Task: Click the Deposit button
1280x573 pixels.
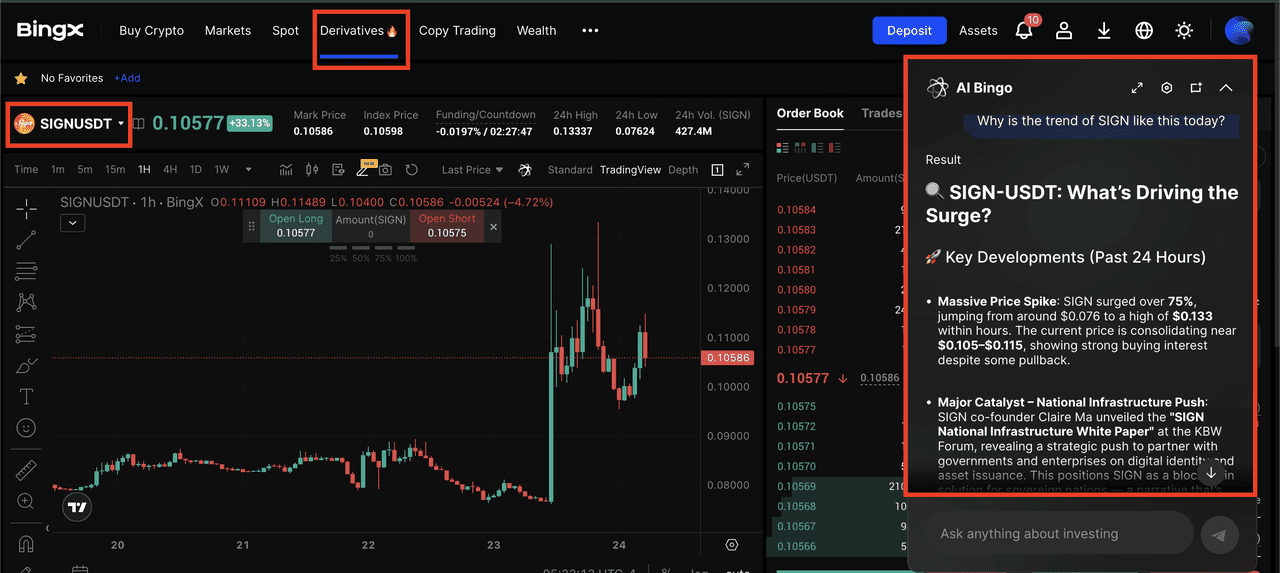Action: click(x=909, y=30)
